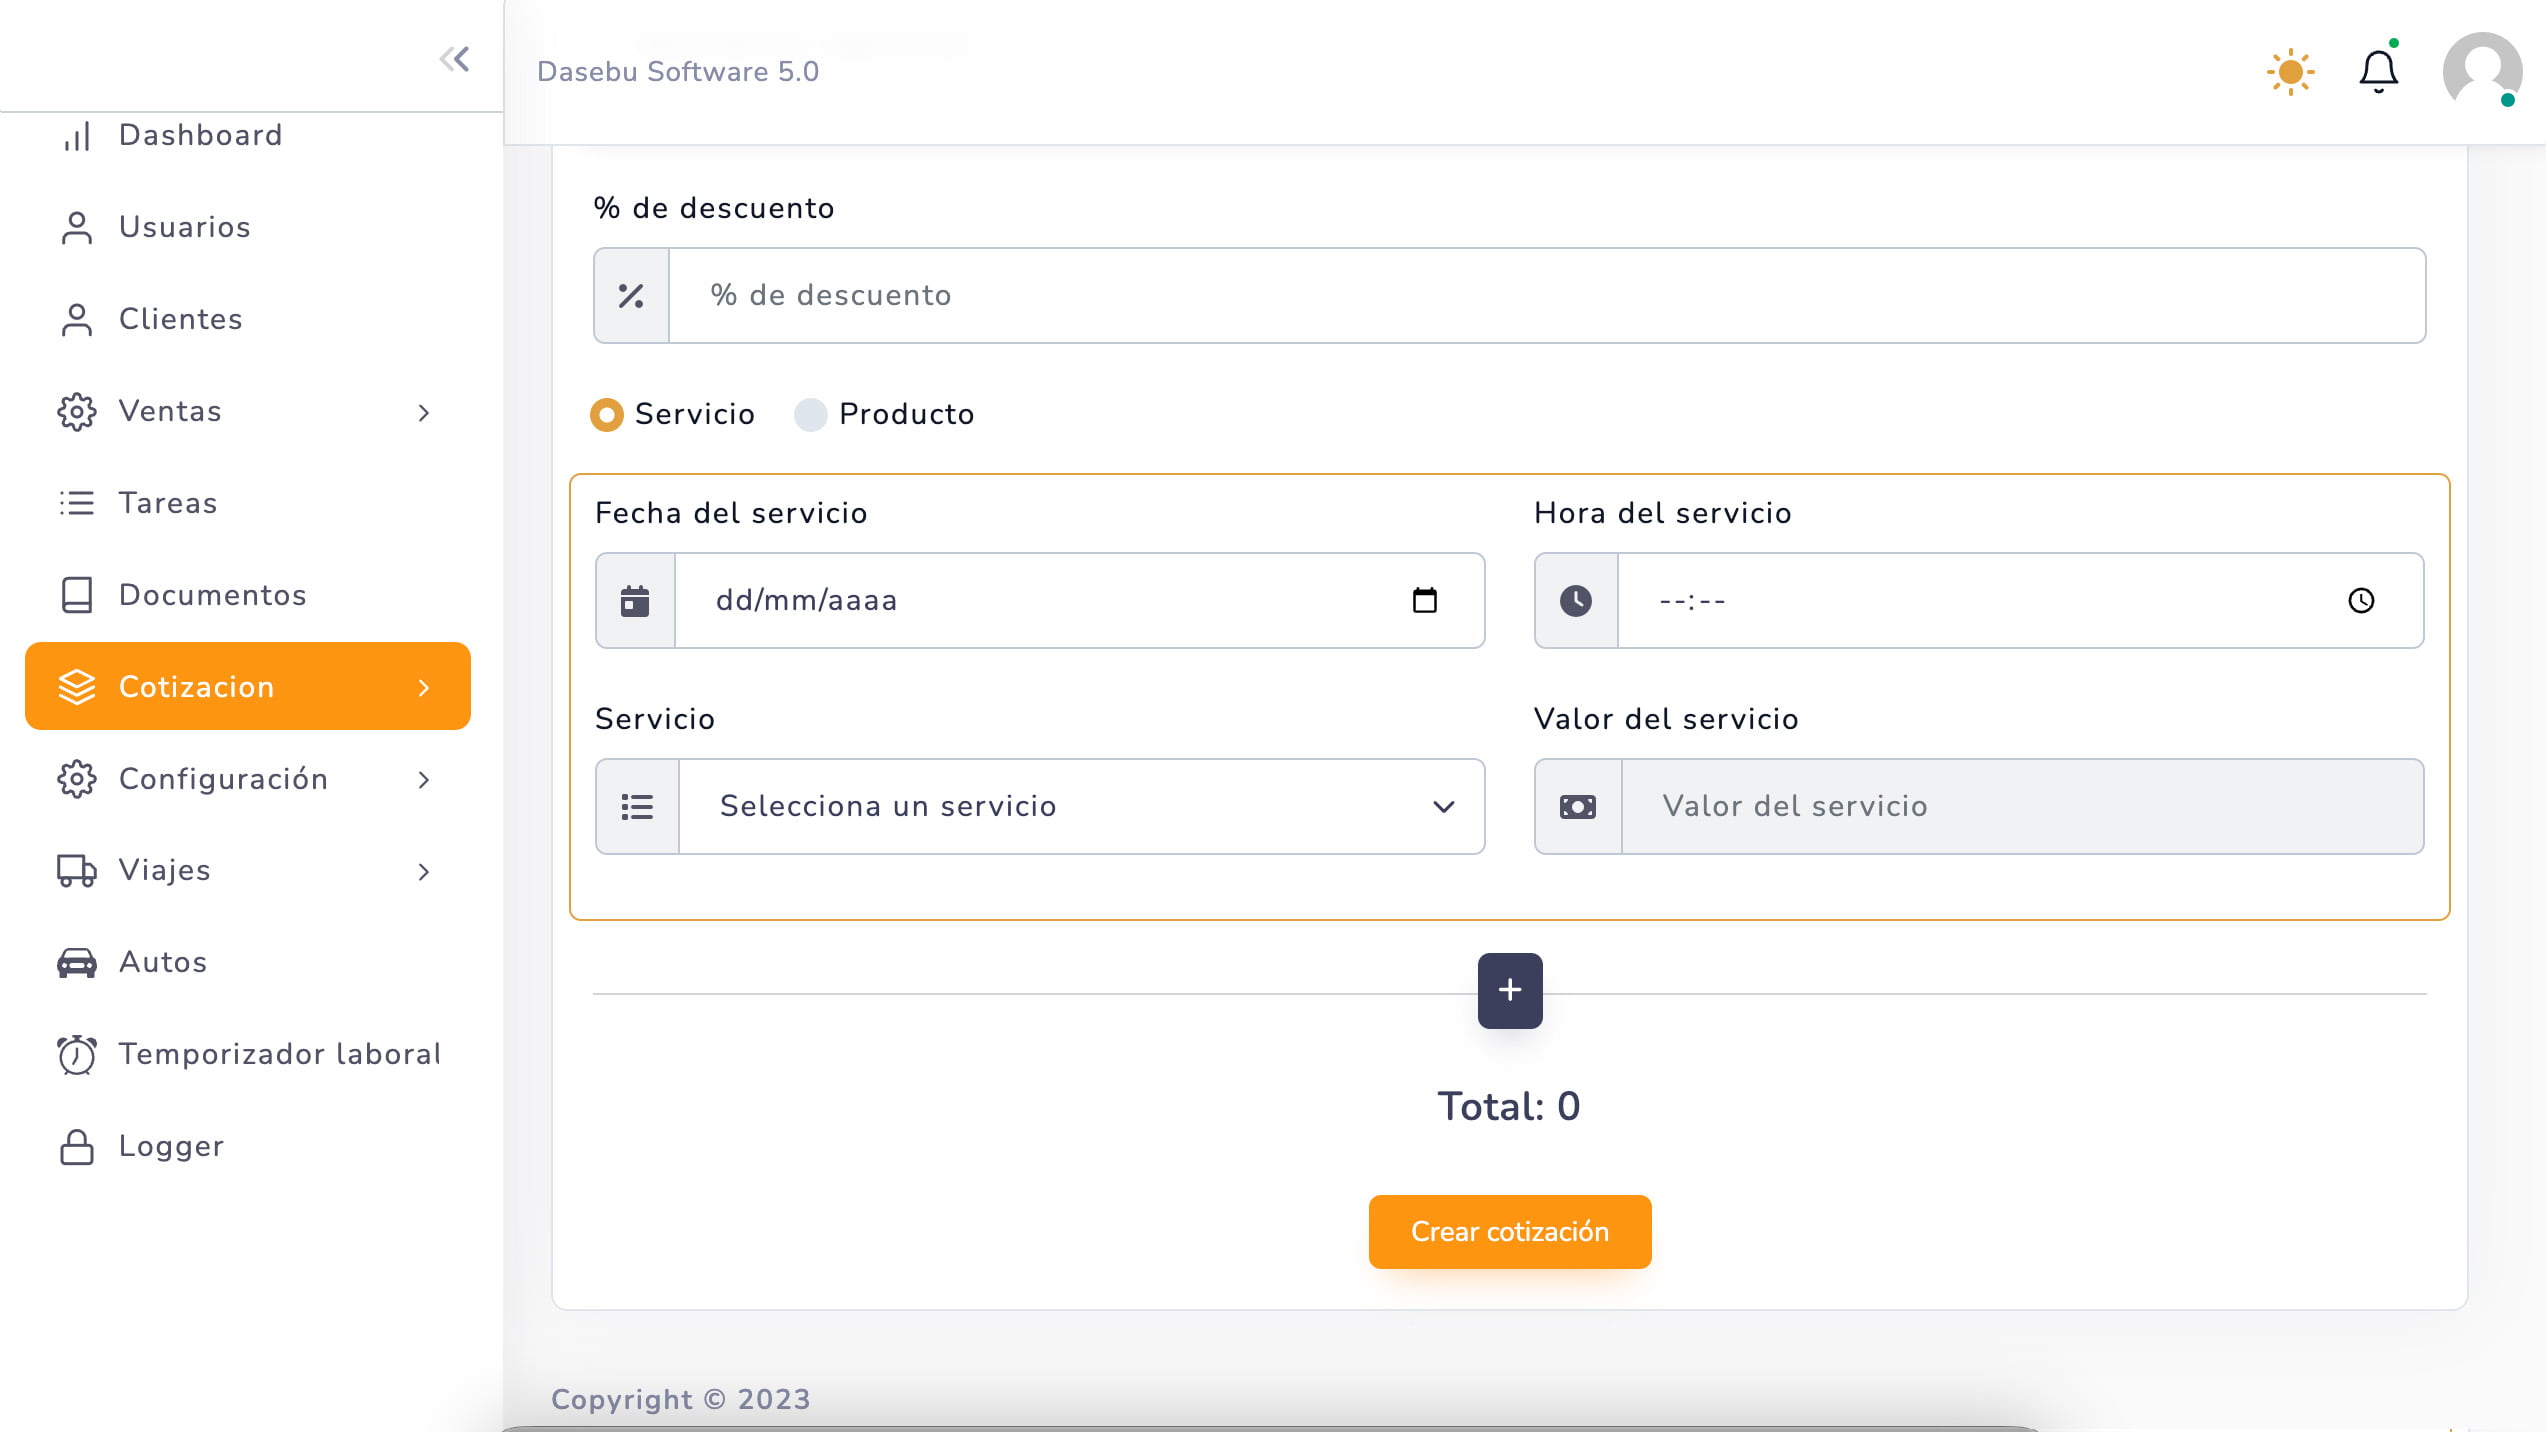Focus the Hora del servicio time input
Image resolution: width=2546 pixels, height=1432 pixels.
click(x=2020, y=601)
